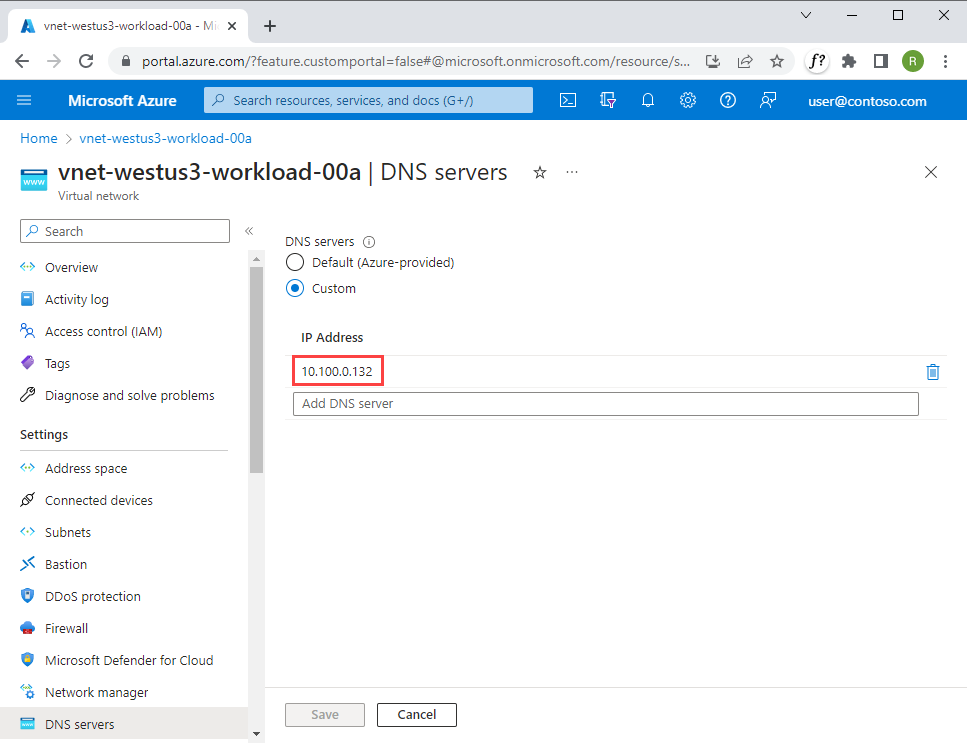This screenshot has width=967, height=743.
Task: Open the Azure portal hamburger menu
Action: click(25, 101)
